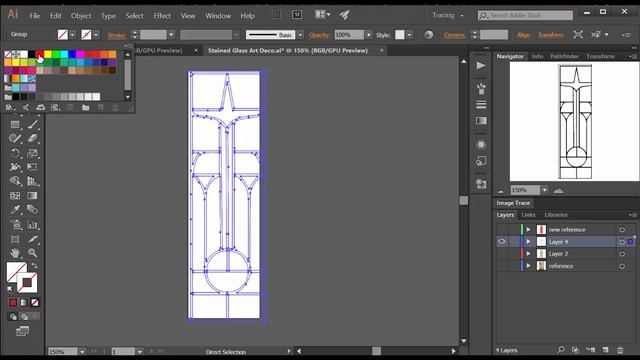
Task: Click the Transform link in control bar
Action: click(x=551, y=35)
